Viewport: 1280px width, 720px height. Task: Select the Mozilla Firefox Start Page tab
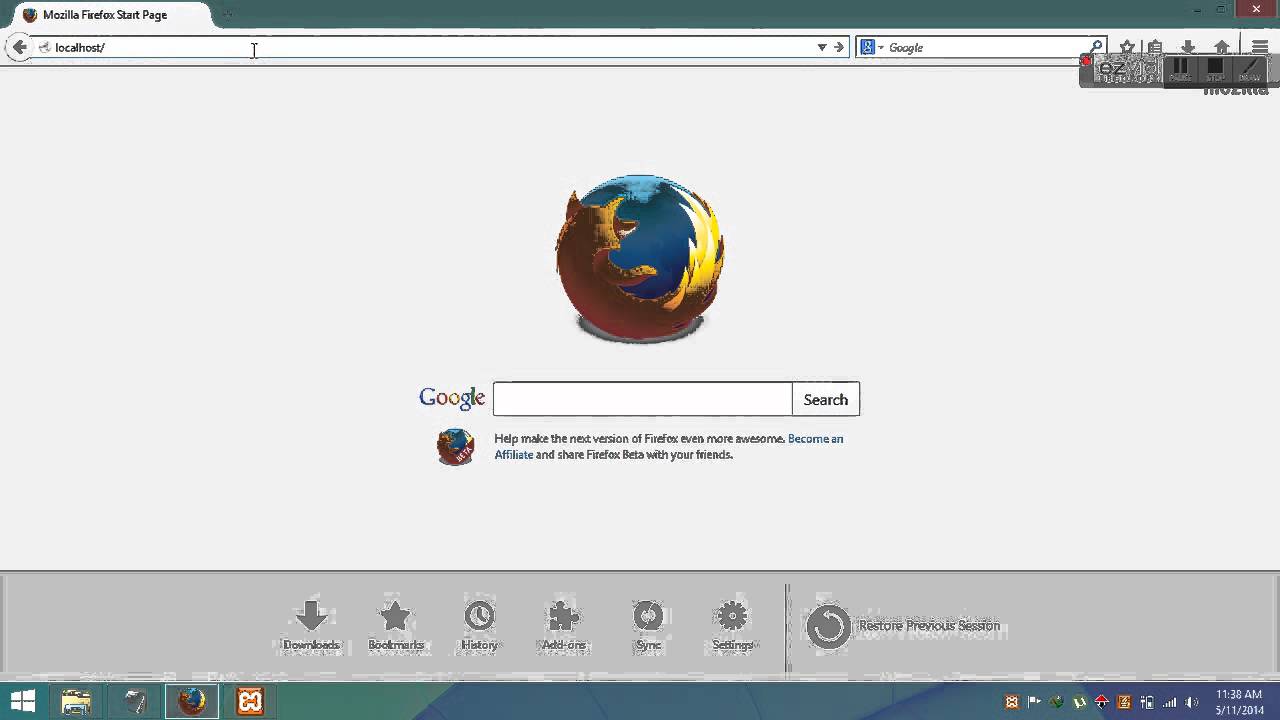110,15
